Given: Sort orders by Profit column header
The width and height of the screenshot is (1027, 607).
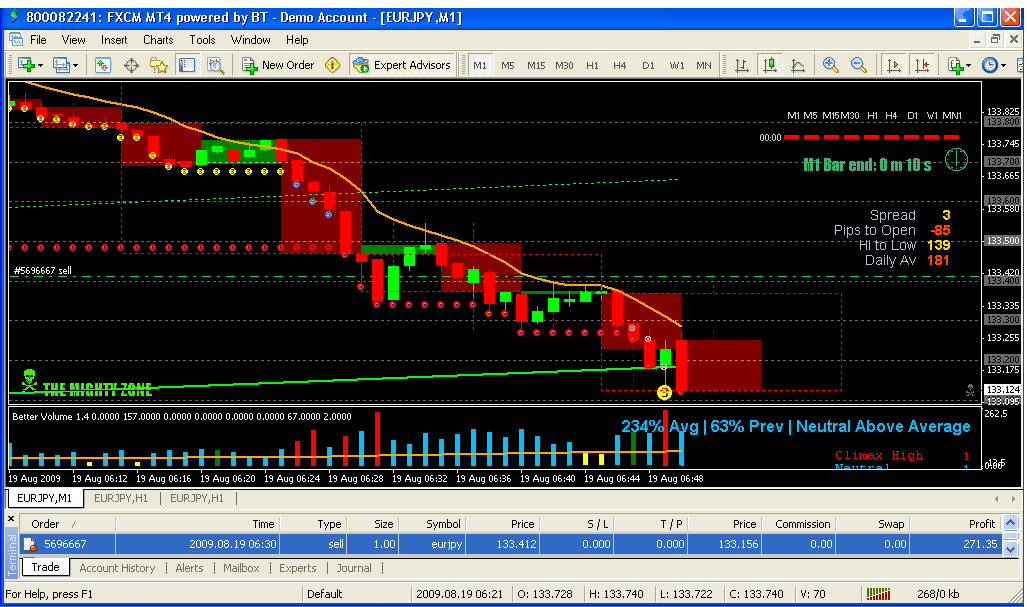Looking at the screenshot, I should [x=956, y=524].
